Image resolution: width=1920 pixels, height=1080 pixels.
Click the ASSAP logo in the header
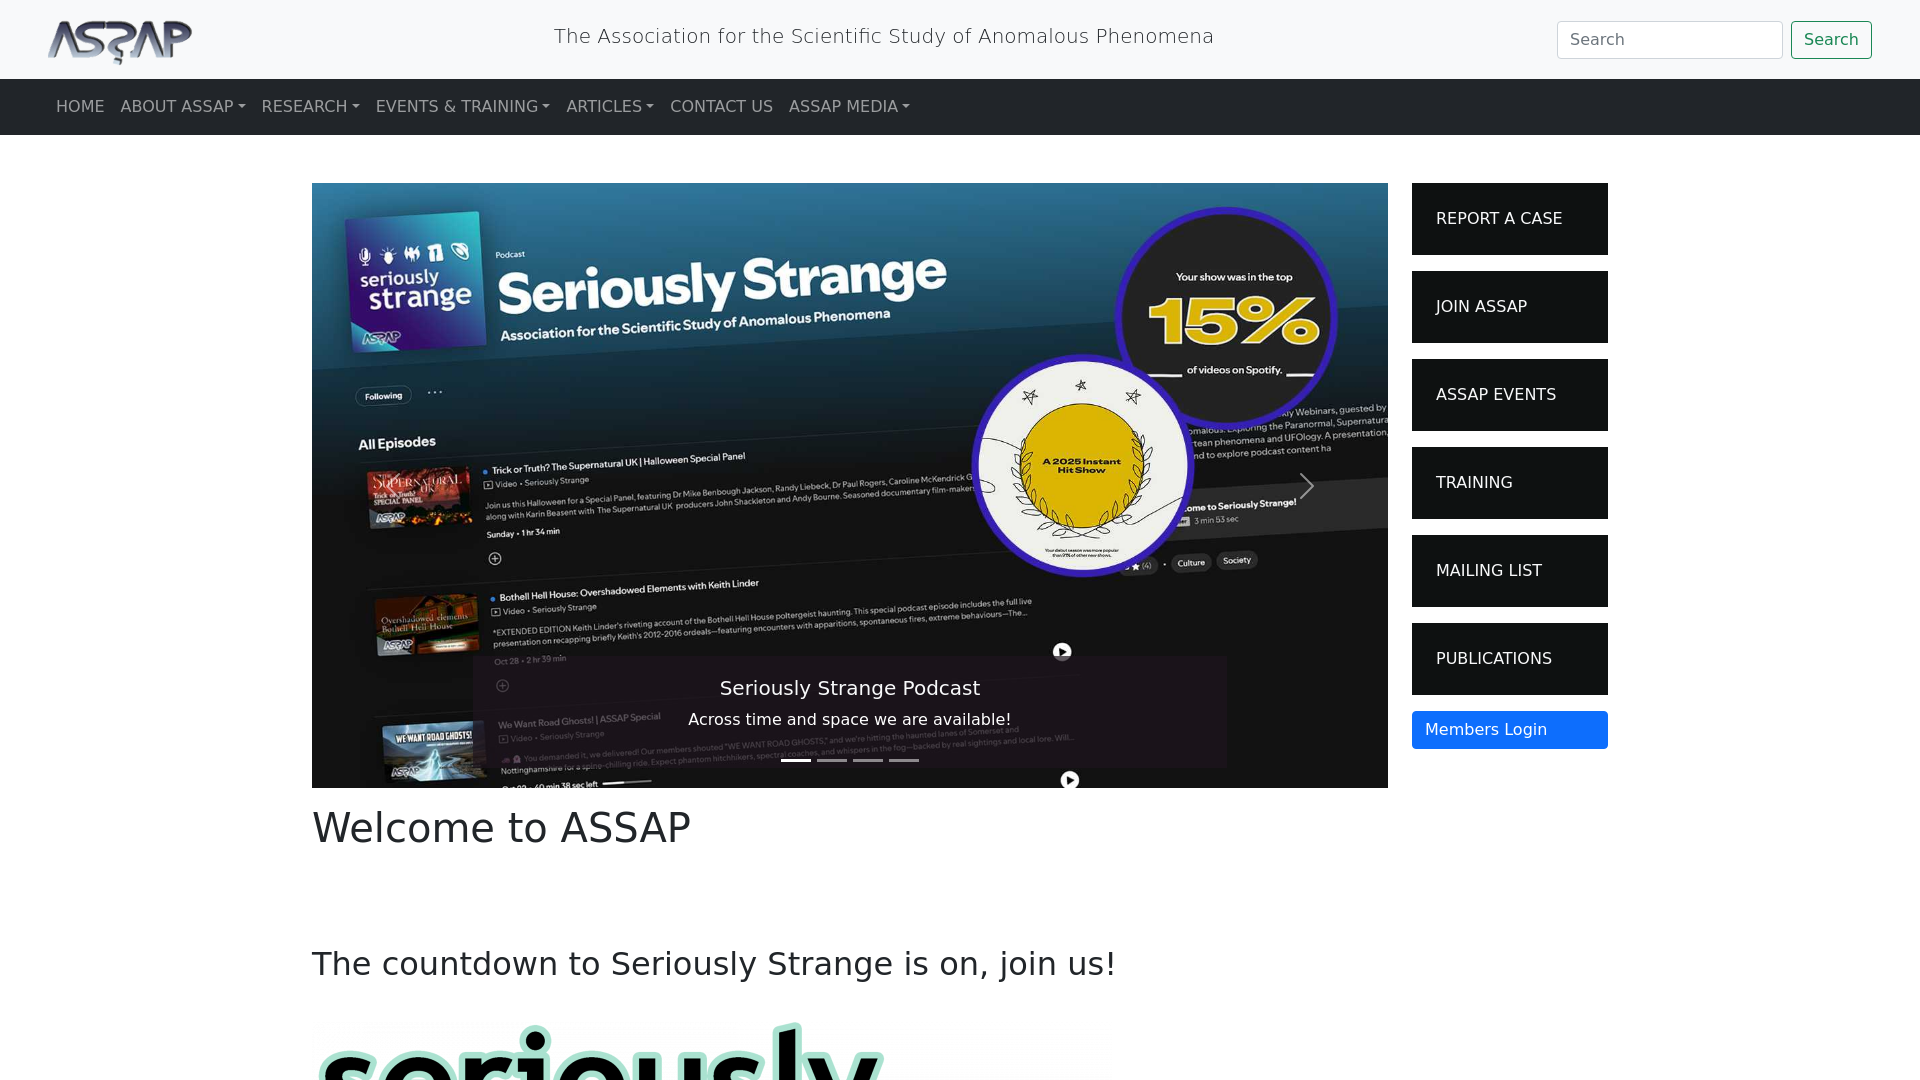[x=120, y=41]
